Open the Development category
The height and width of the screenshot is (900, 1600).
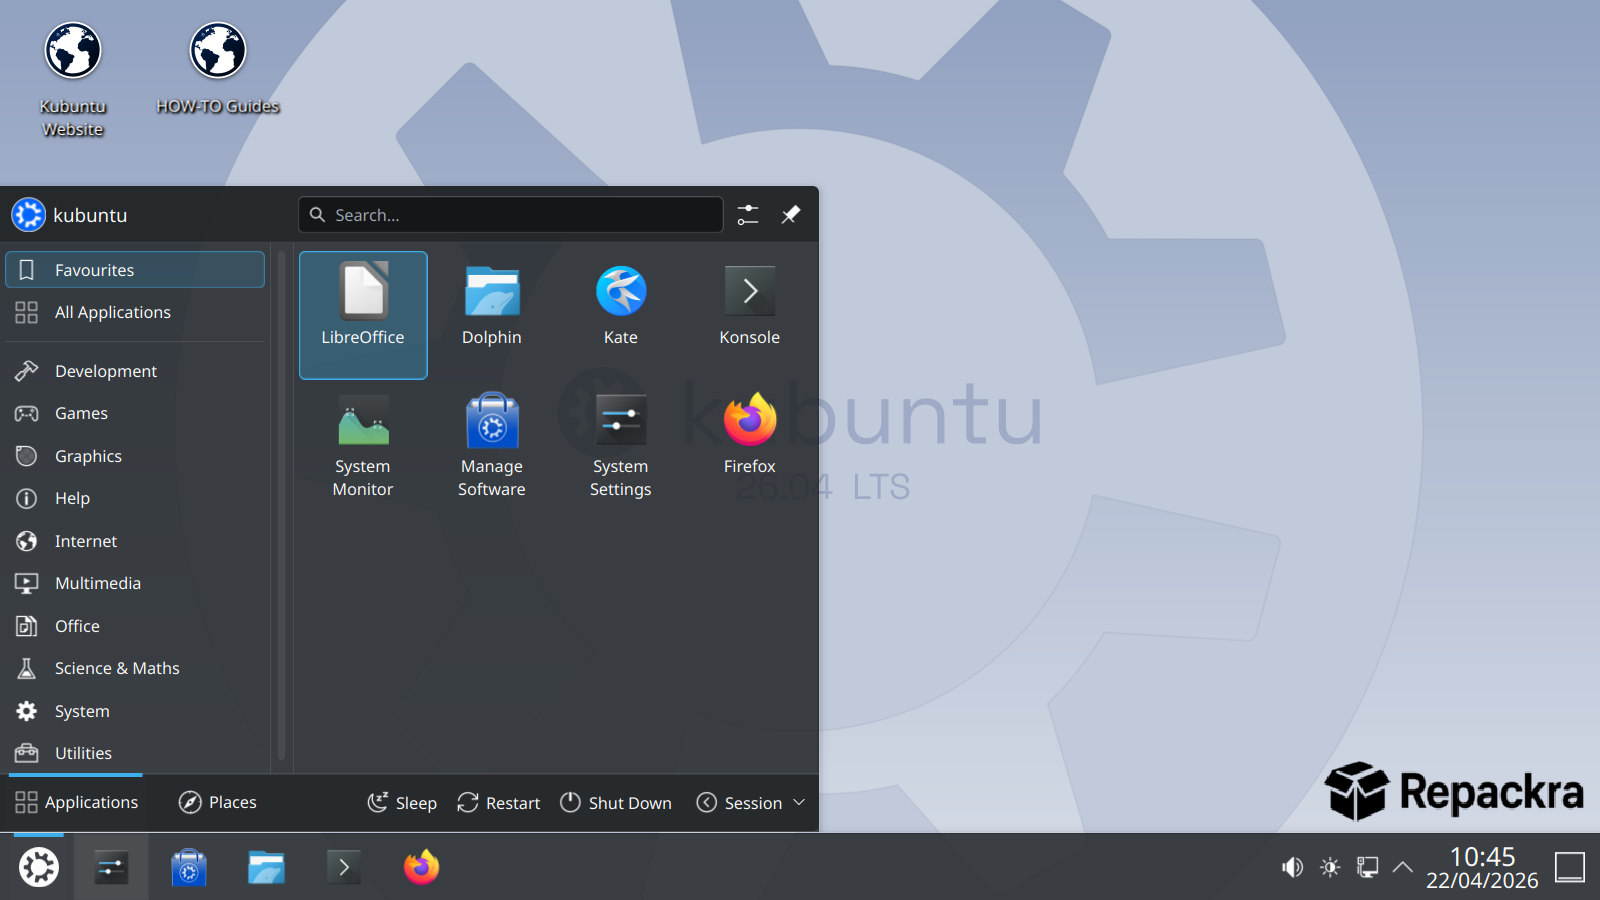pos(135,371)
